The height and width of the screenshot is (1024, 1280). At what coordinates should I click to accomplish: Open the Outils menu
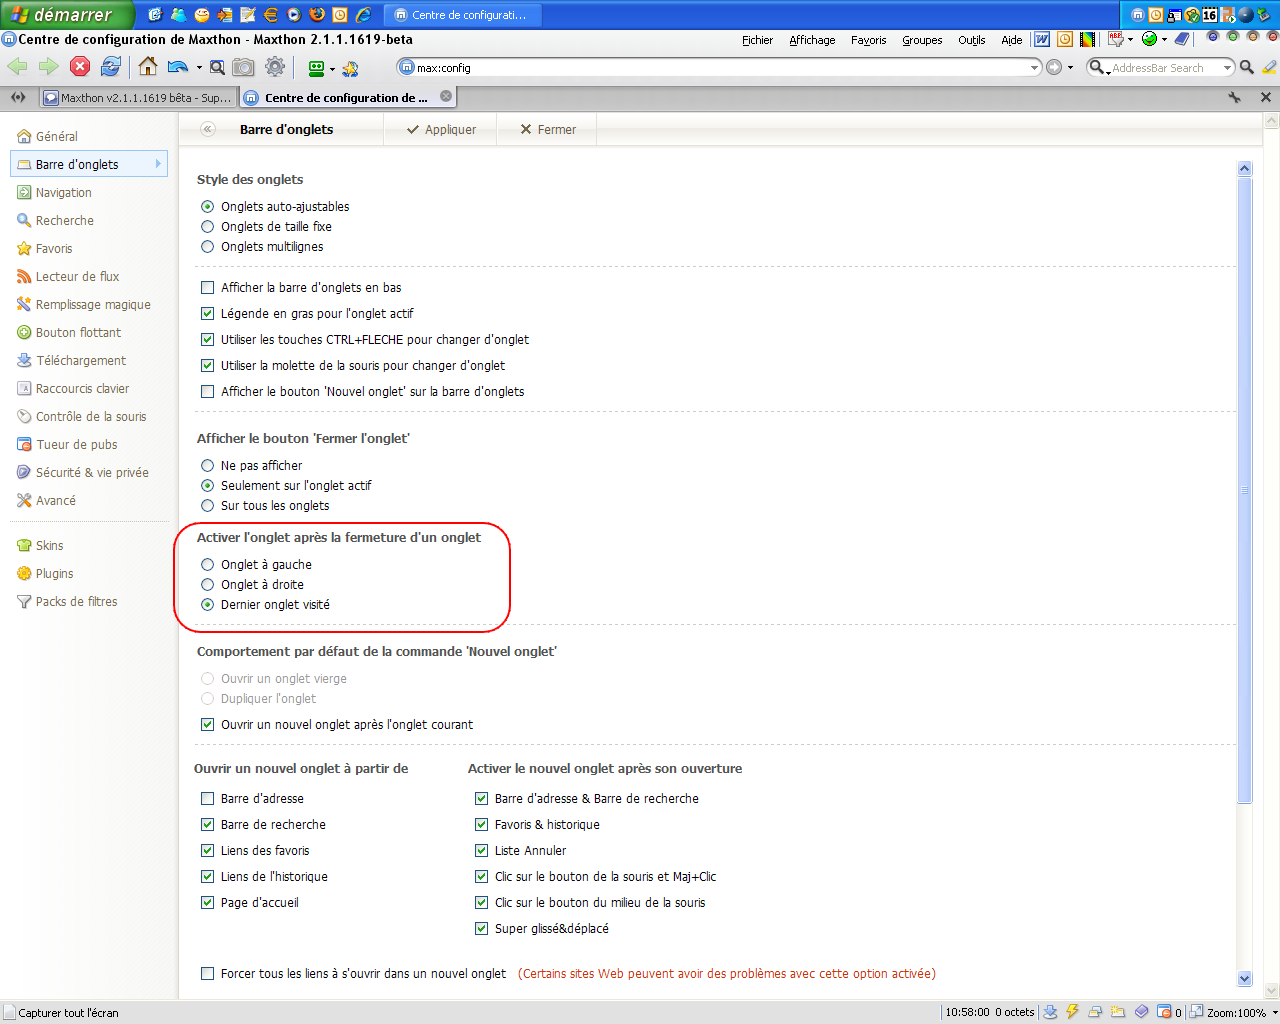[971, 40]
